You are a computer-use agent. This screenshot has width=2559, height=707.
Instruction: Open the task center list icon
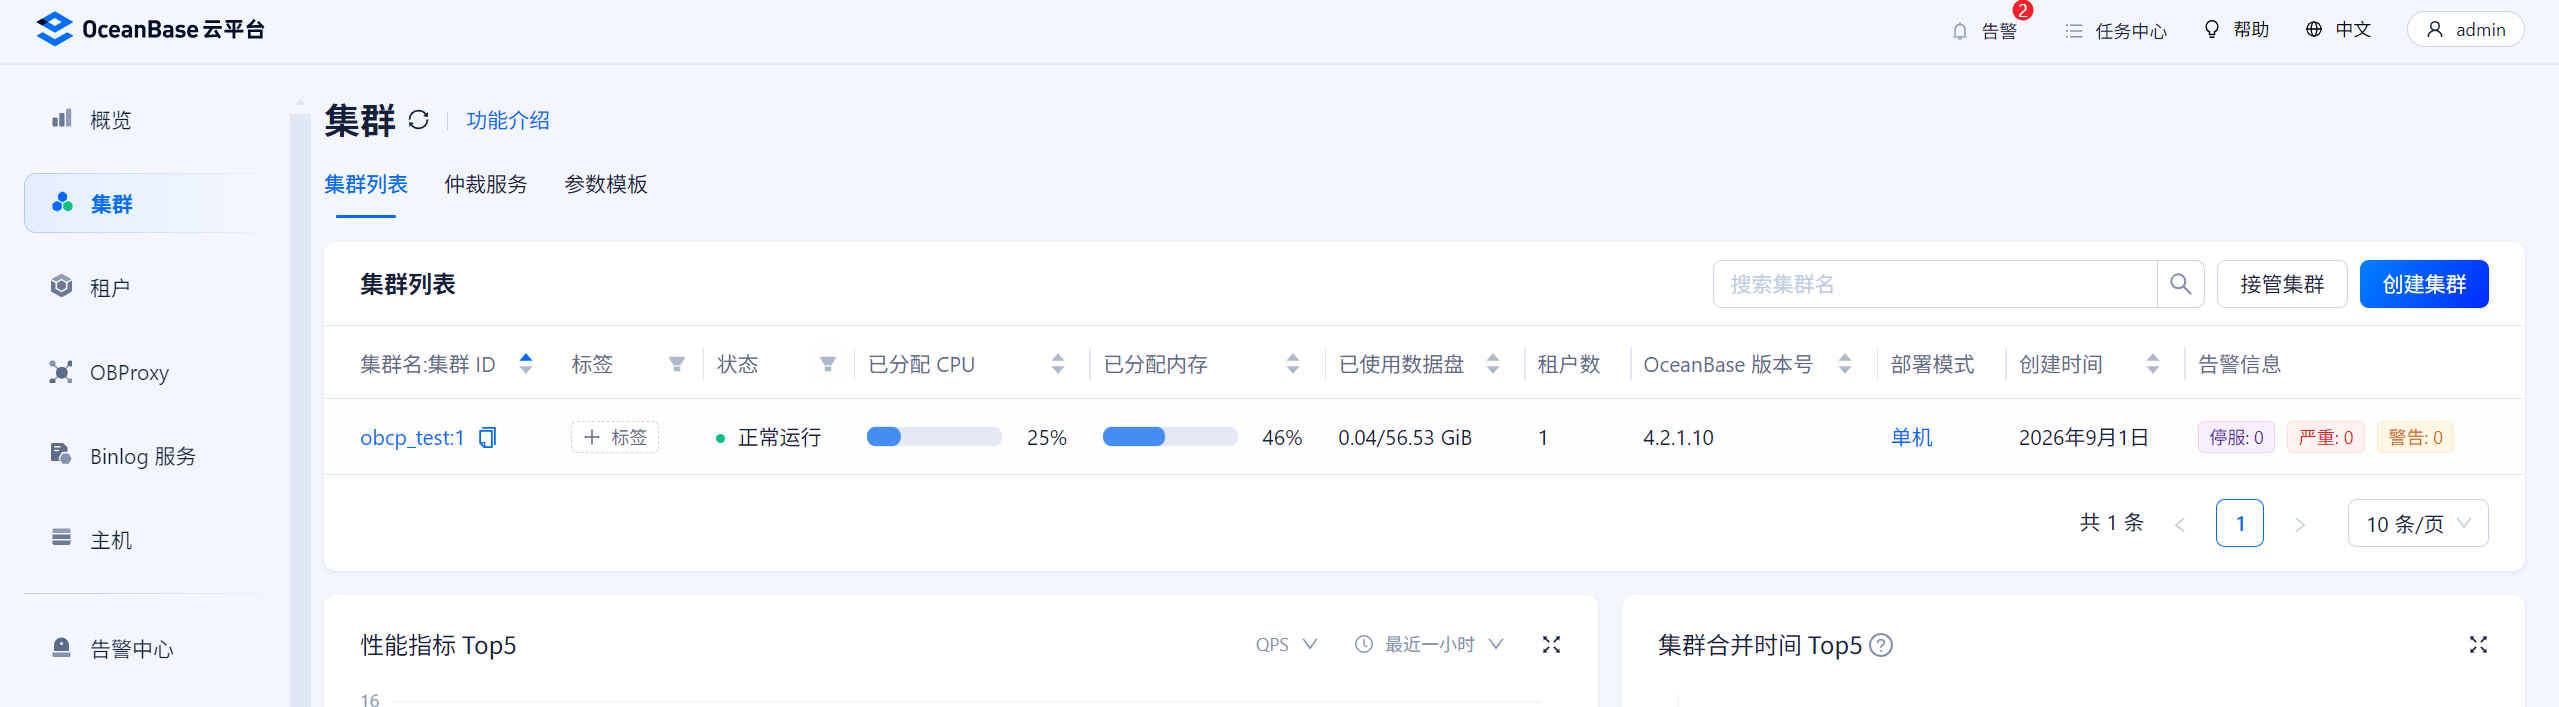pyautogui.click(x=2074, y=31)
